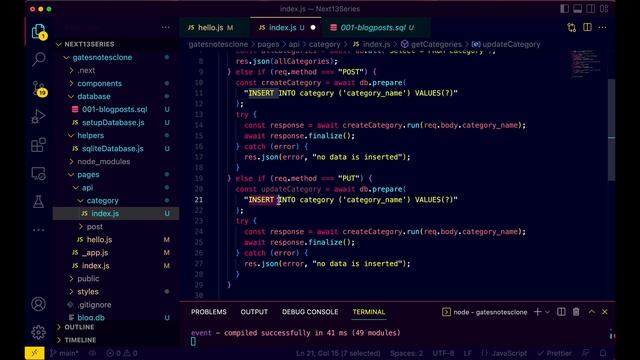Close the terminal panel
The height and width of the screenshot is (360, 640).
605,312
